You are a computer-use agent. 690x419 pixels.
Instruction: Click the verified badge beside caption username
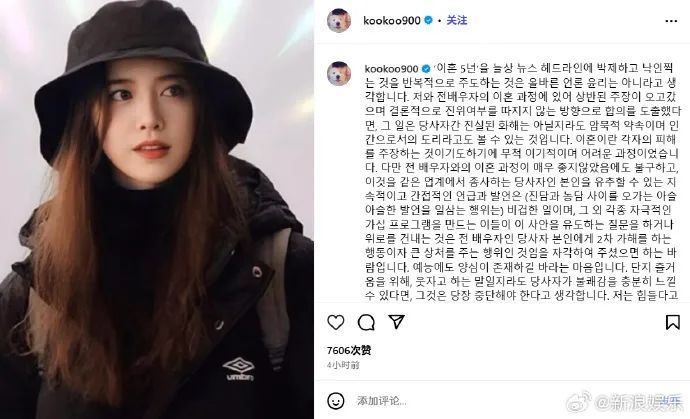pos(426,69)
